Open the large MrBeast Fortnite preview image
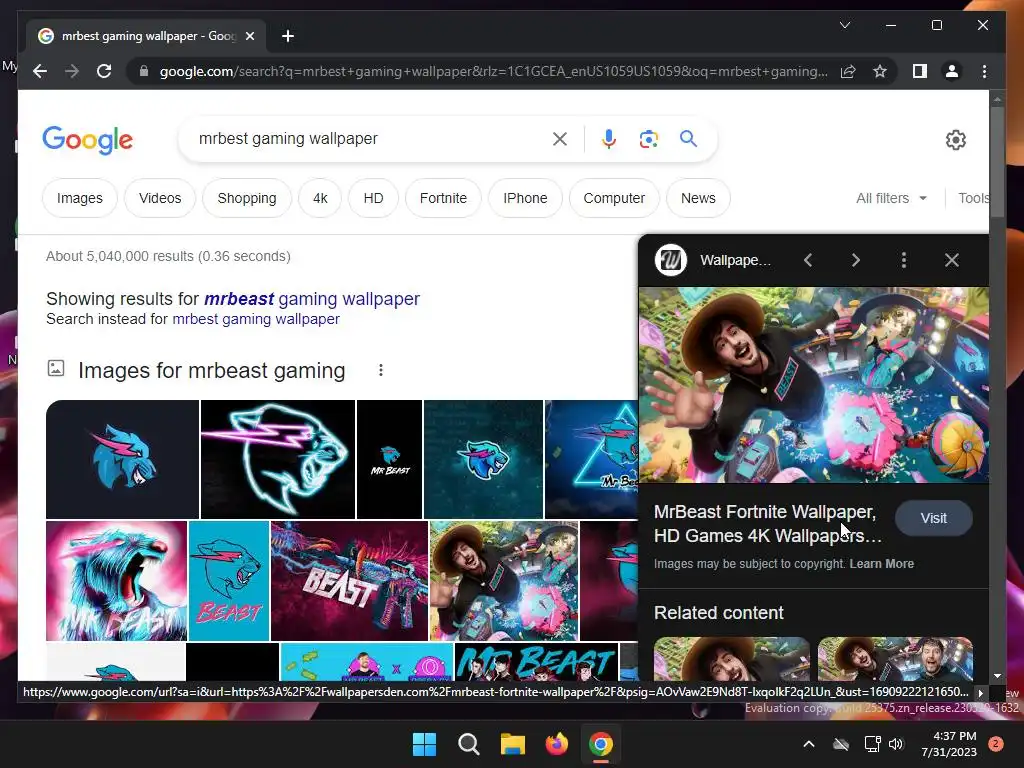The image size is (1024, 768). 814,385
